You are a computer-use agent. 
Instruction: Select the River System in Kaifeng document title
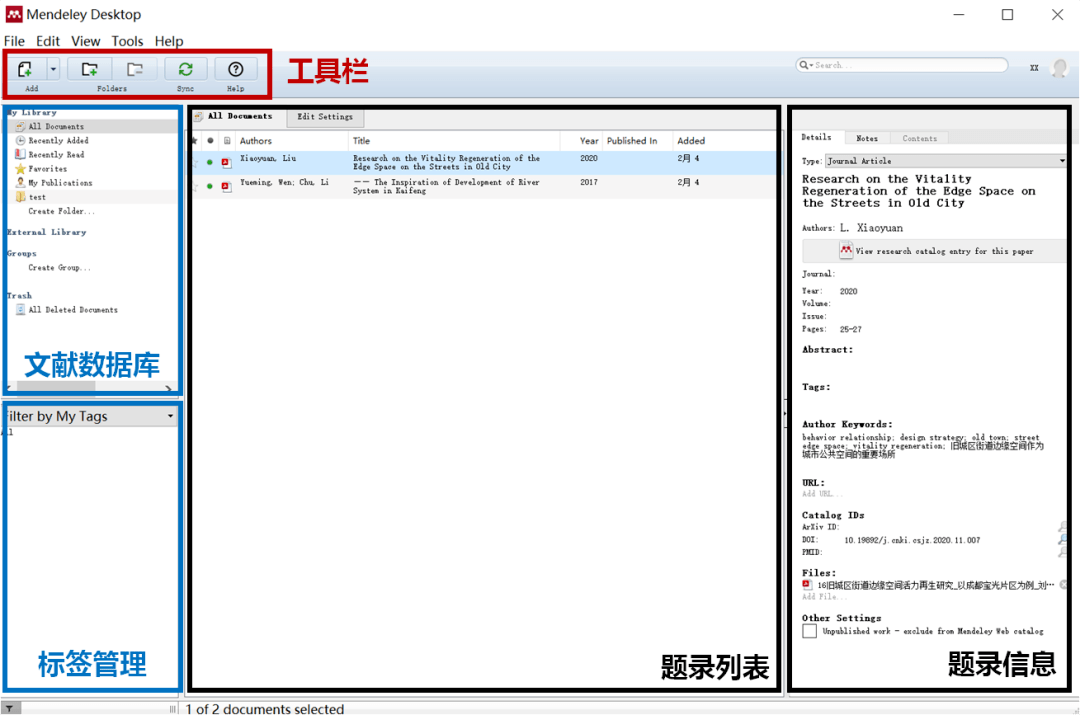[446, 187]
